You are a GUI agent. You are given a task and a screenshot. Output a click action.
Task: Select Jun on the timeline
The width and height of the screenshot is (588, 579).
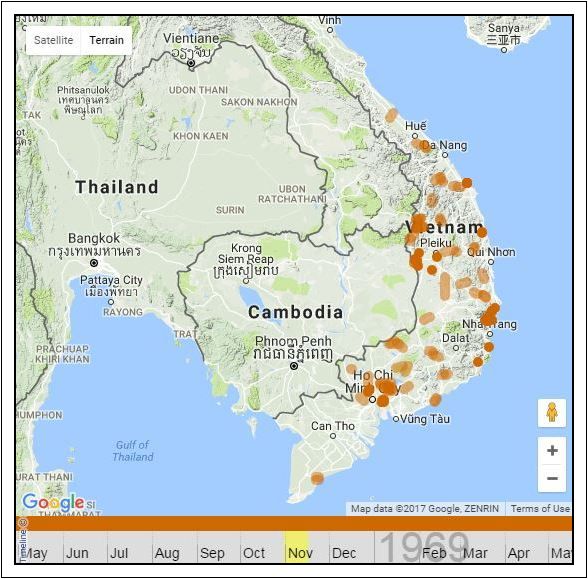pos(77,553)
